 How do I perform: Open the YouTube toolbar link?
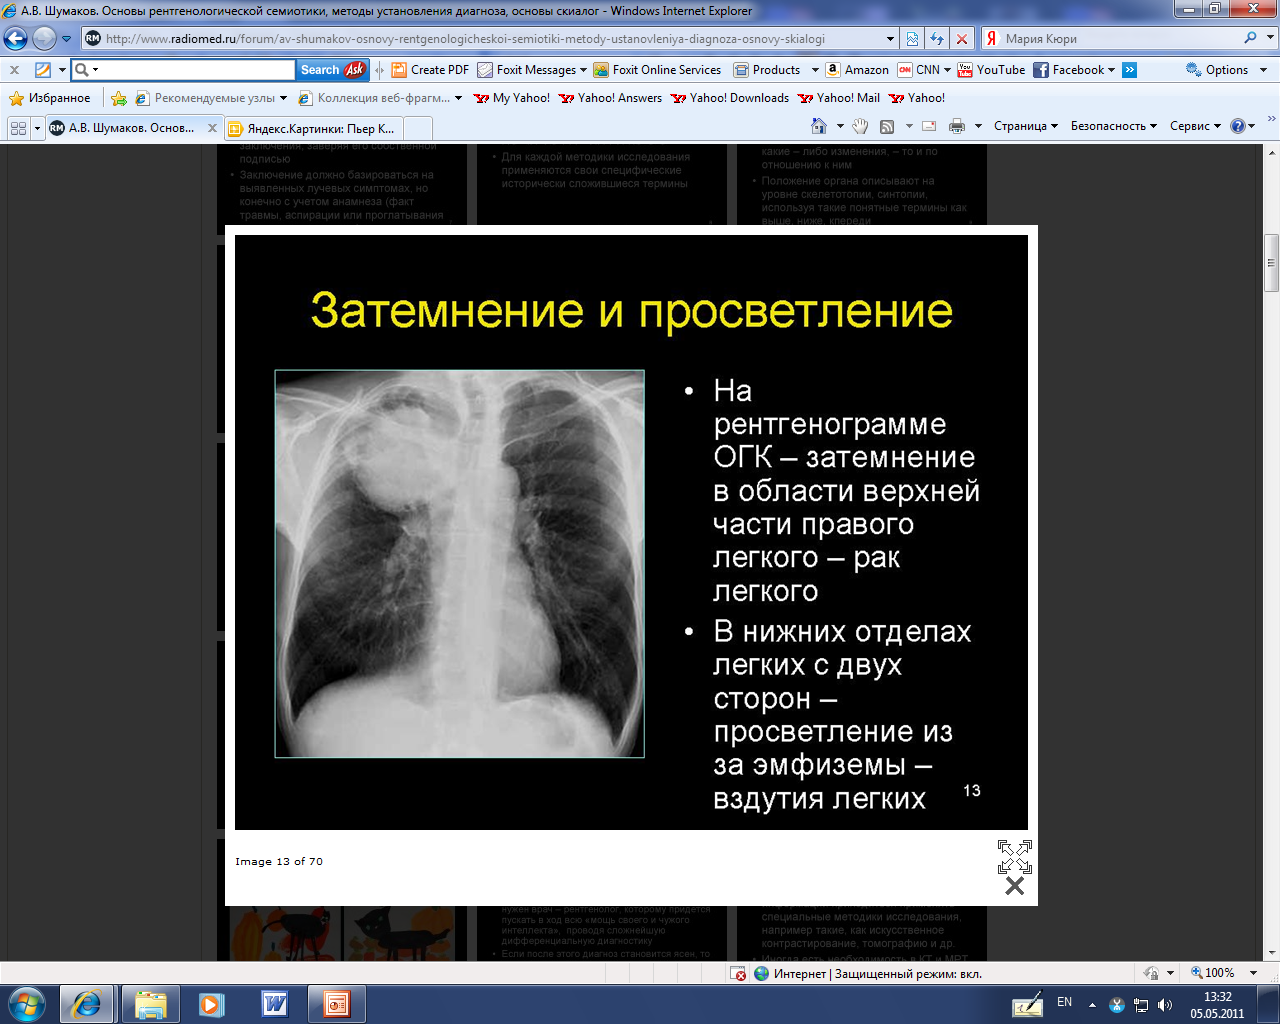pos(991,70)
